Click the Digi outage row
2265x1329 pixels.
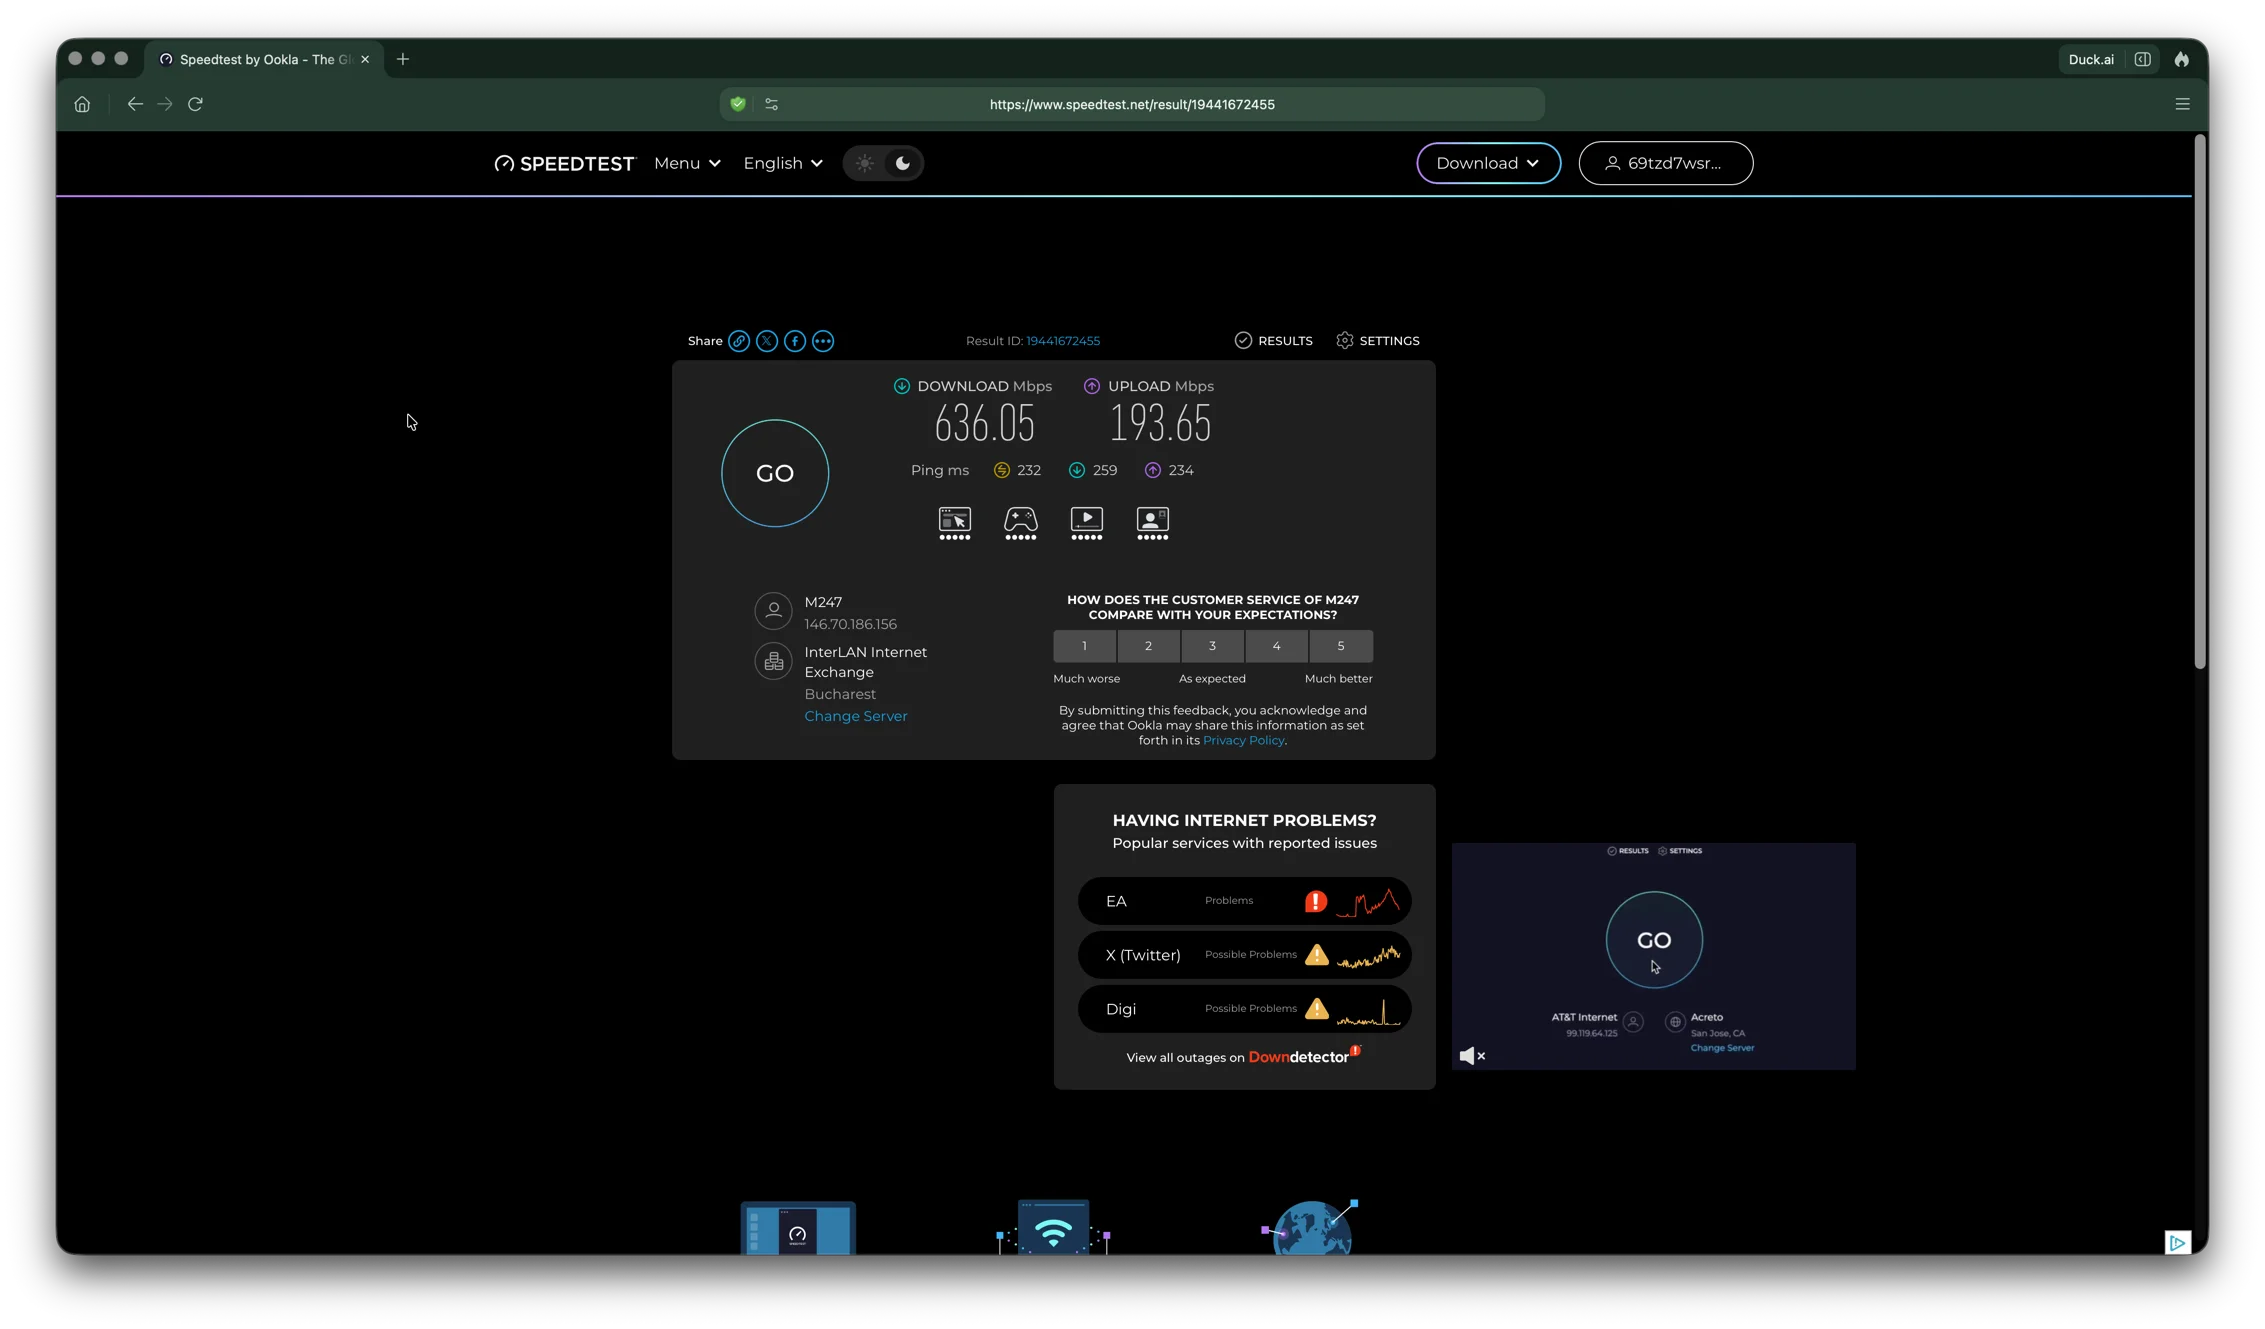pos(1244,1009)
